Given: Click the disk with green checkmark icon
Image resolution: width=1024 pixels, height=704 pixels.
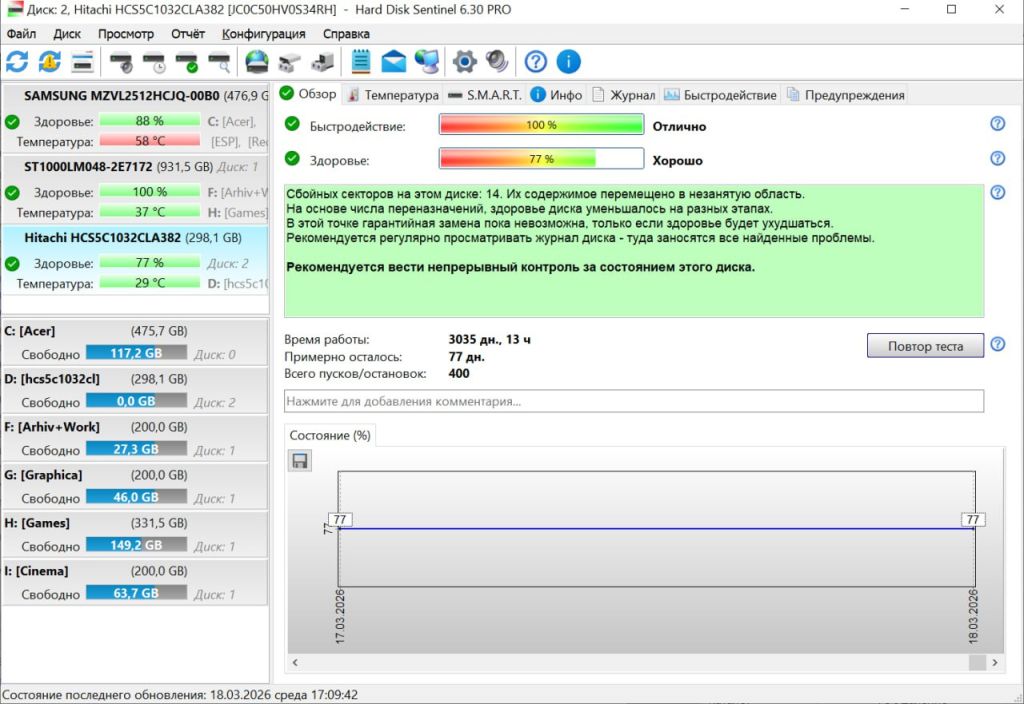Looking at the screenshot, I should point(187,62).
